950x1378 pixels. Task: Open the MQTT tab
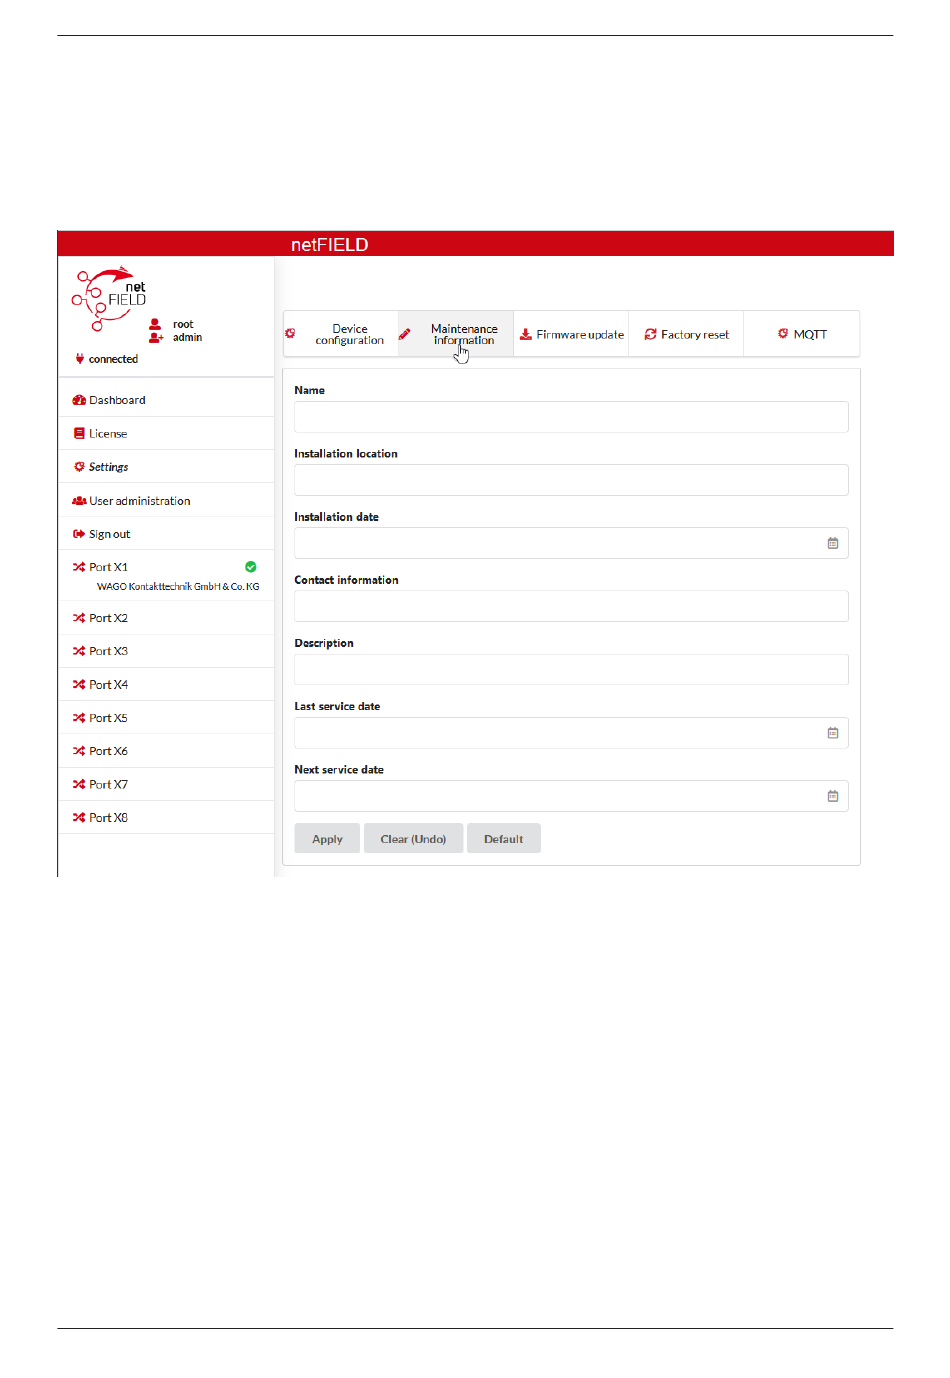(801, 334)
